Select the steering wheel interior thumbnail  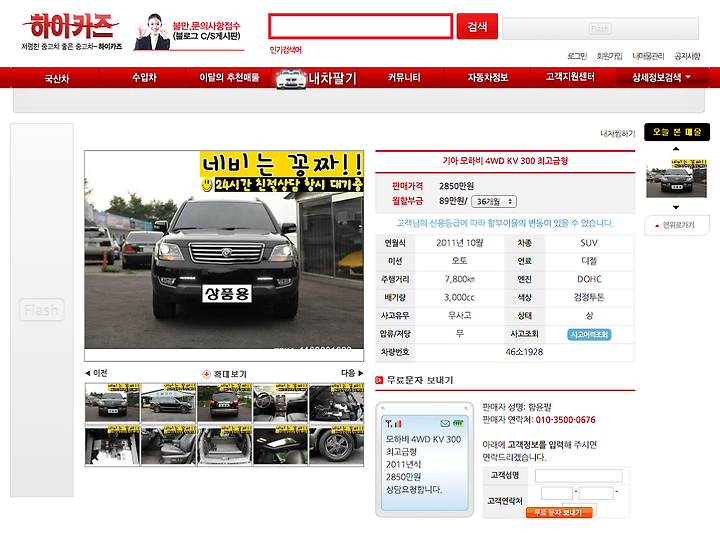281,402
